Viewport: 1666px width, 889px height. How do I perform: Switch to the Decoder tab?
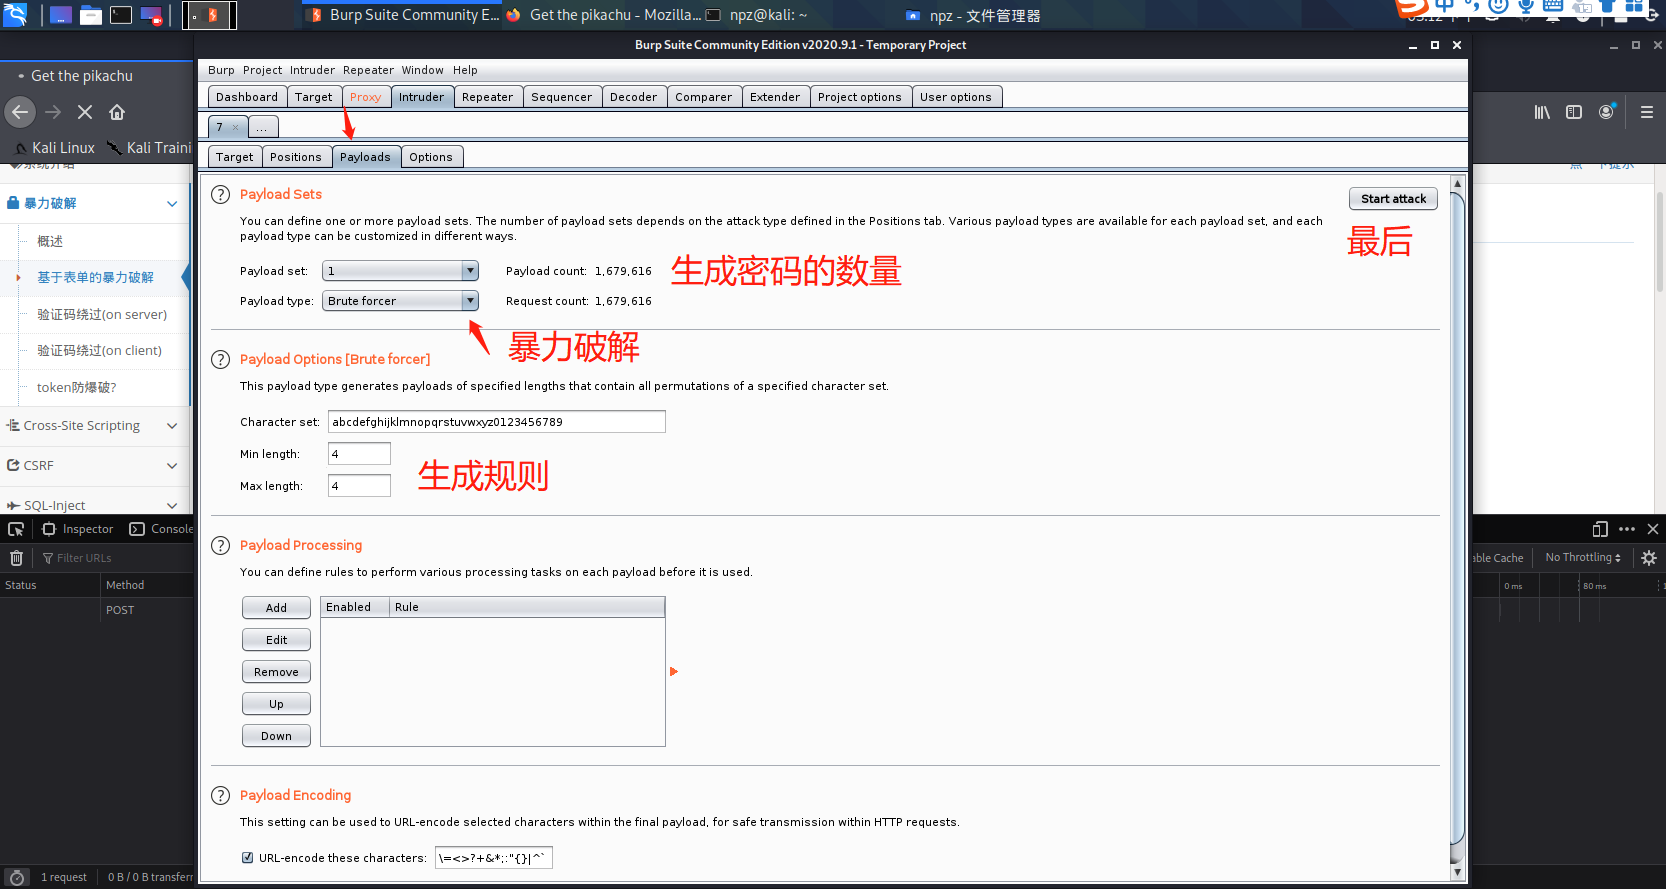(x=633, y=97)
